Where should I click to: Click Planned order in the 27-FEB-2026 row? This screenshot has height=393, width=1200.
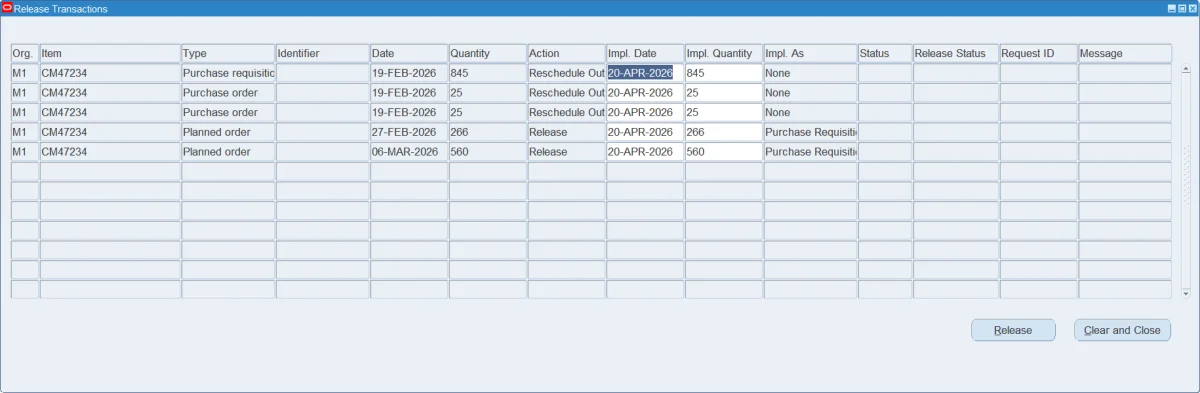tap(228, 132)
